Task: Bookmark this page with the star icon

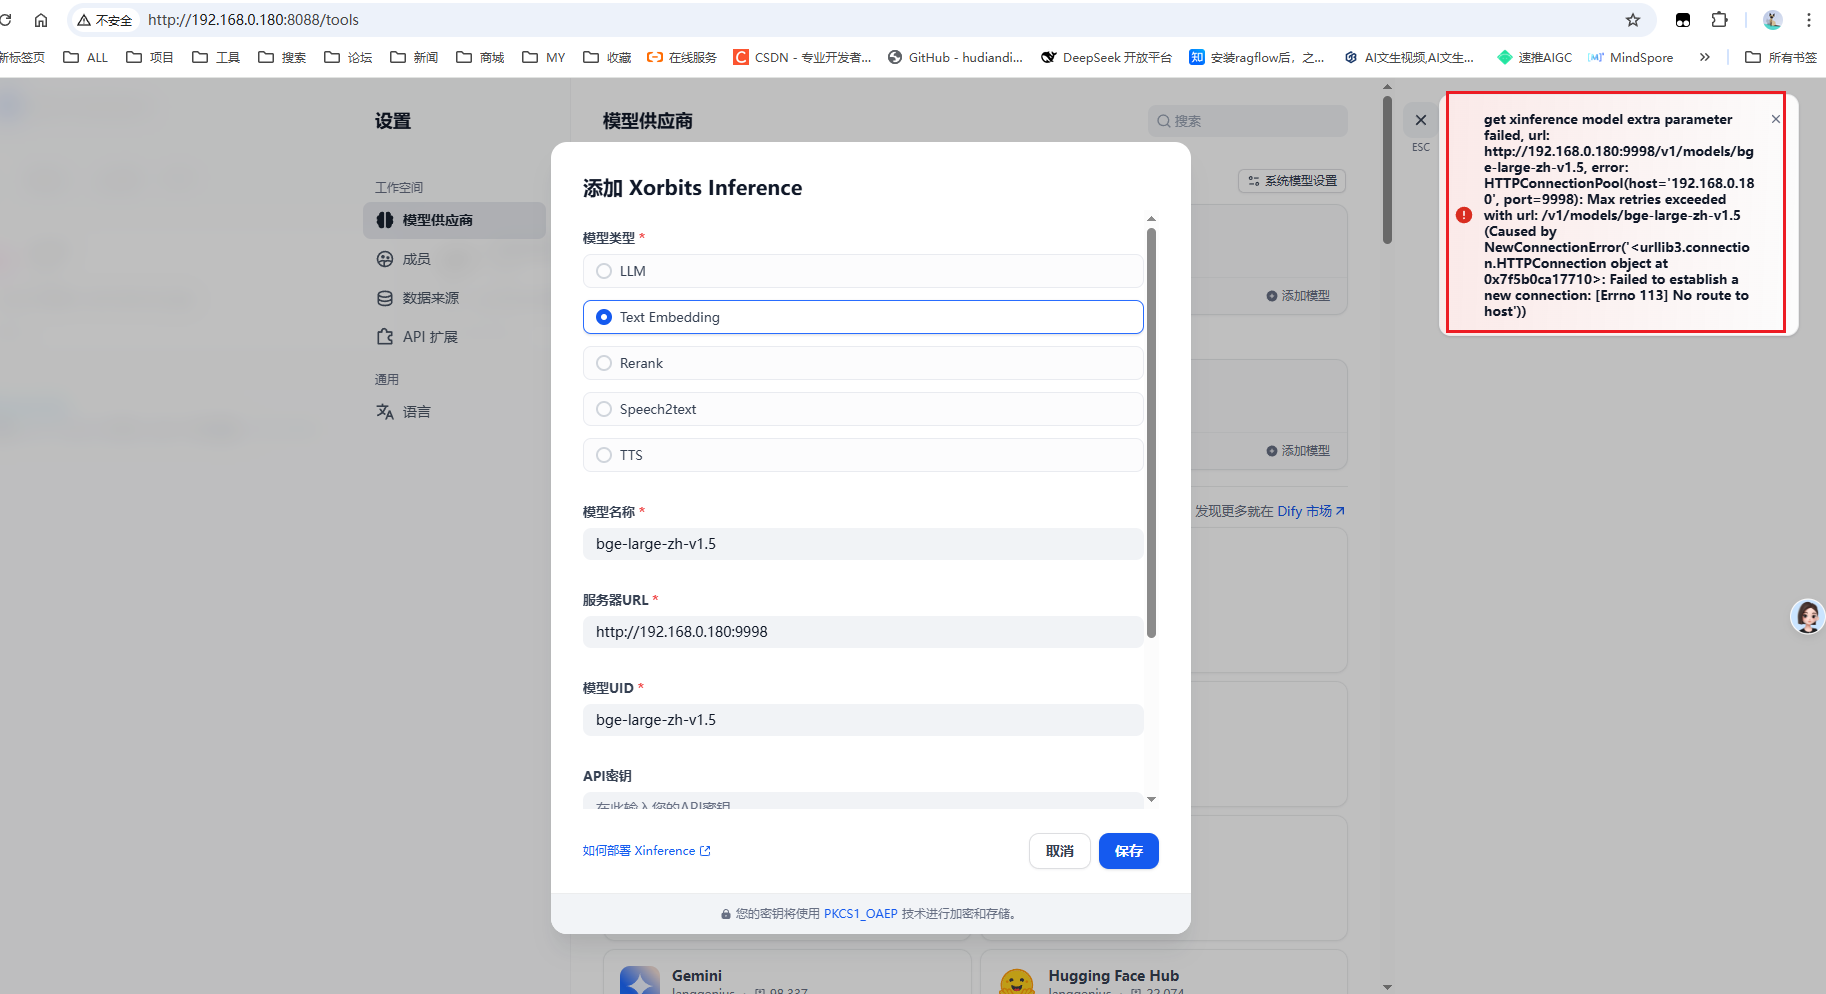Action: tap(1633, 20)
